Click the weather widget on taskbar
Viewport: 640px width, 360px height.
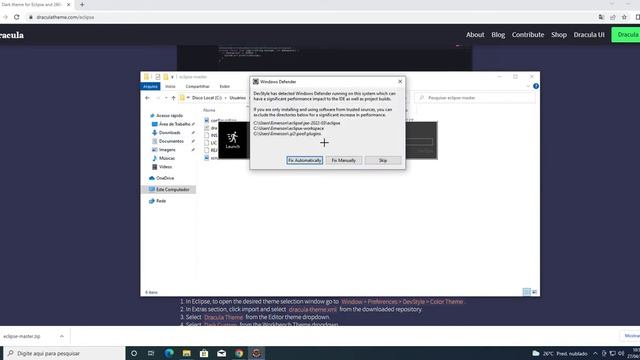[560, 353]
